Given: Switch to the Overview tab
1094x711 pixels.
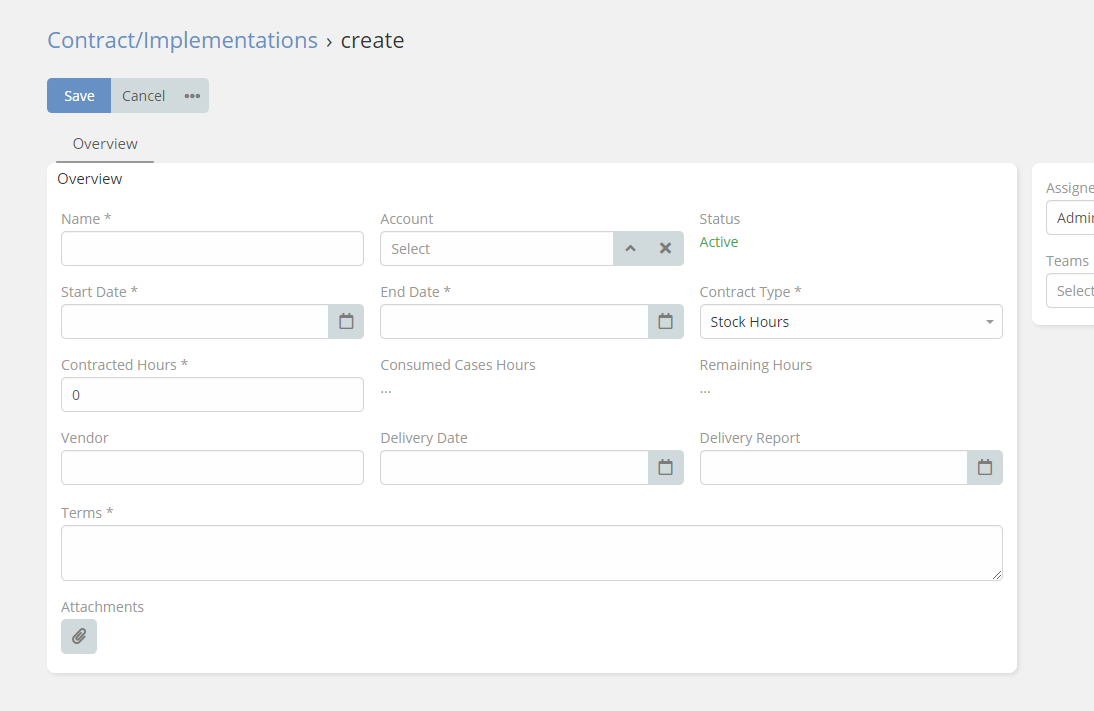Looking at the screenshot, I should coord(105,144).
